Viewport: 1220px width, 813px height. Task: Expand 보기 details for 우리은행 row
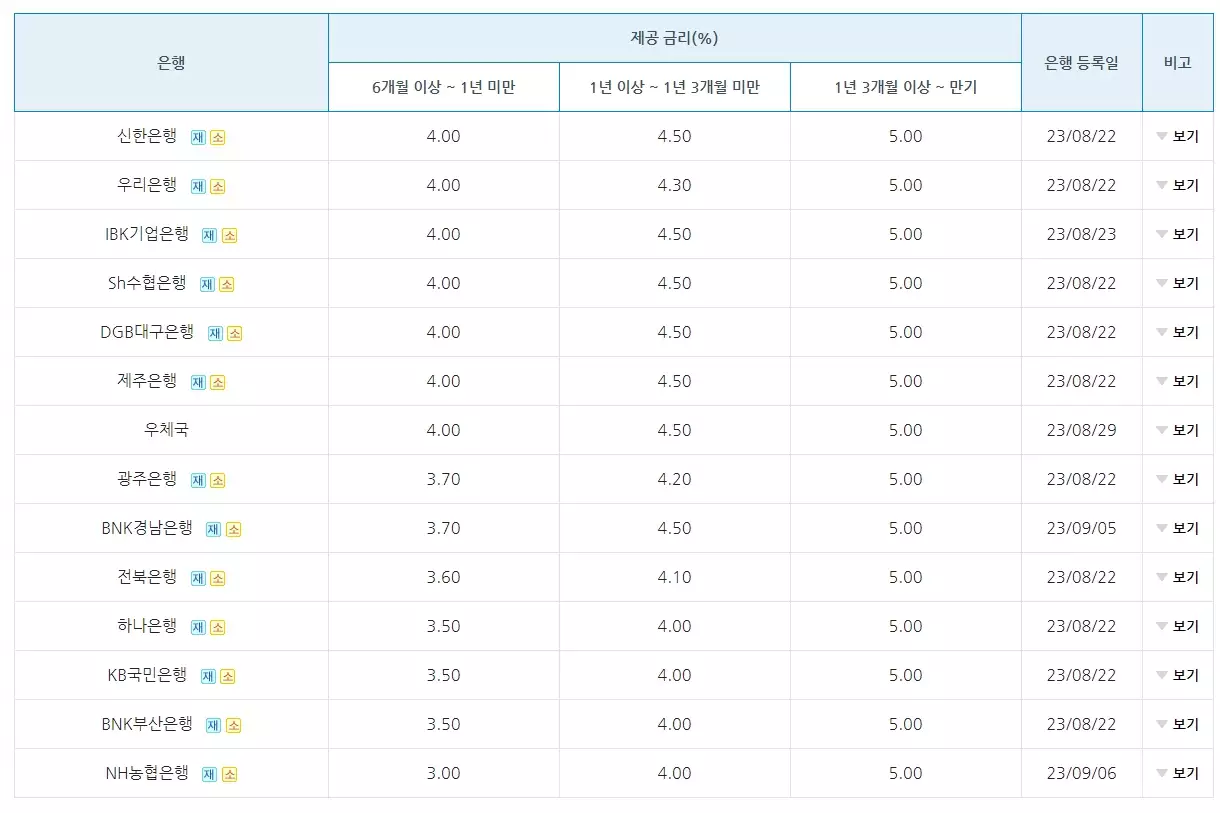(1178, 185)
